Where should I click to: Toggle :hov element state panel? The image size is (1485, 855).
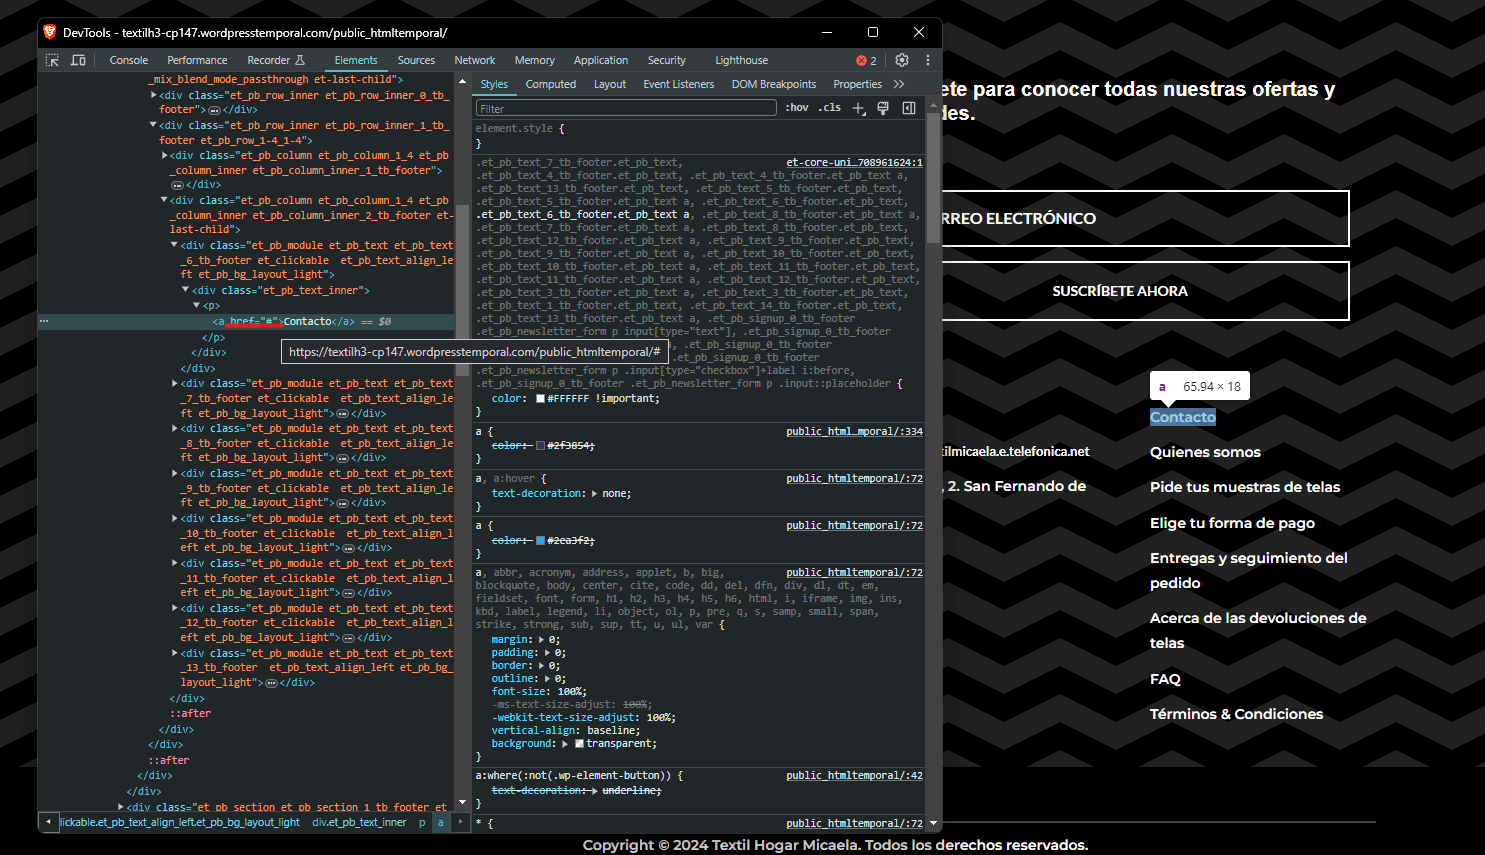(797, 108)
